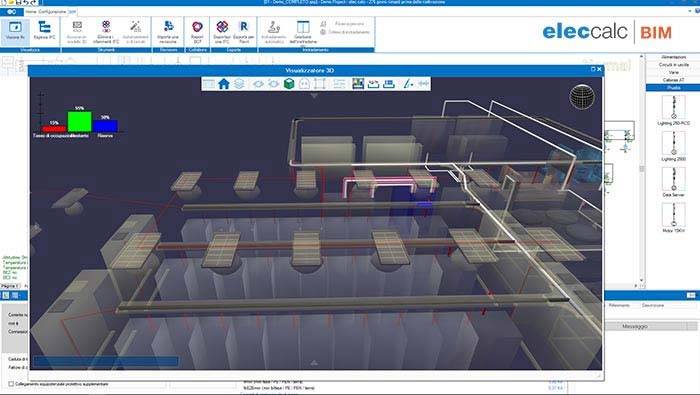Switch to the Home ribbon tab
This screenshot has width=700, height=395.
(30, 12)
